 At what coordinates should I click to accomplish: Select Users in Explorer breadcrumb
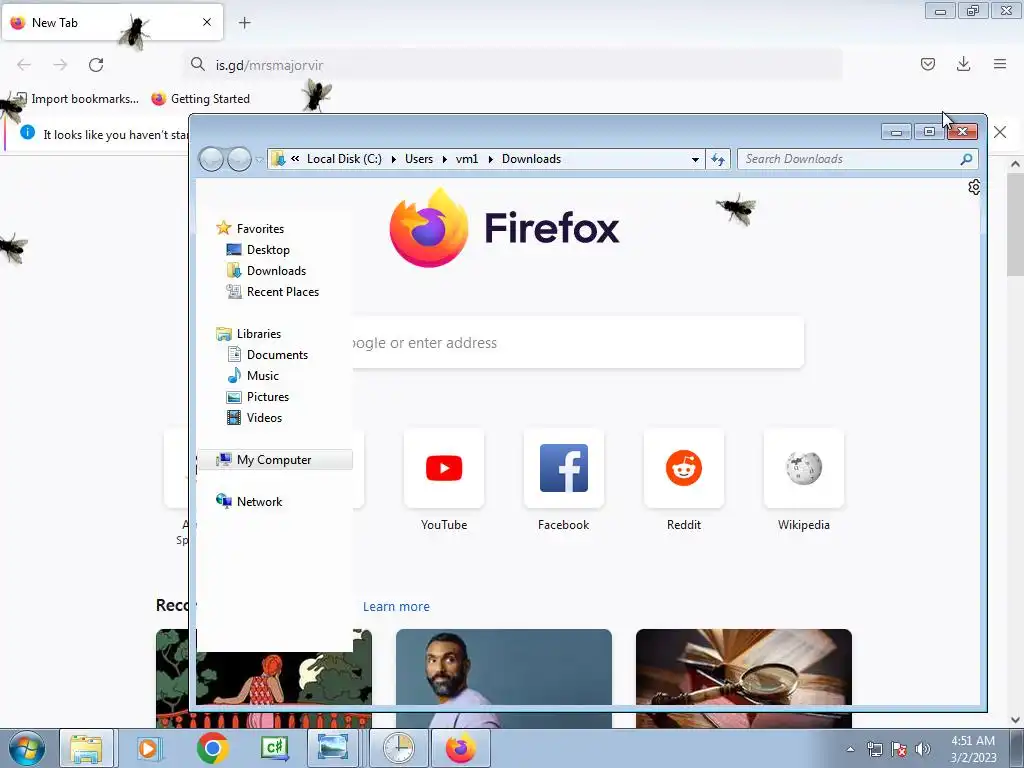[x=419, y=159]
